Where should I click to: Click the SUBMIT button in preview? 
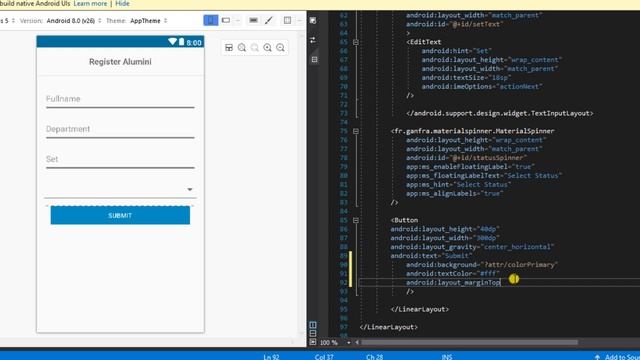point(120,215)
